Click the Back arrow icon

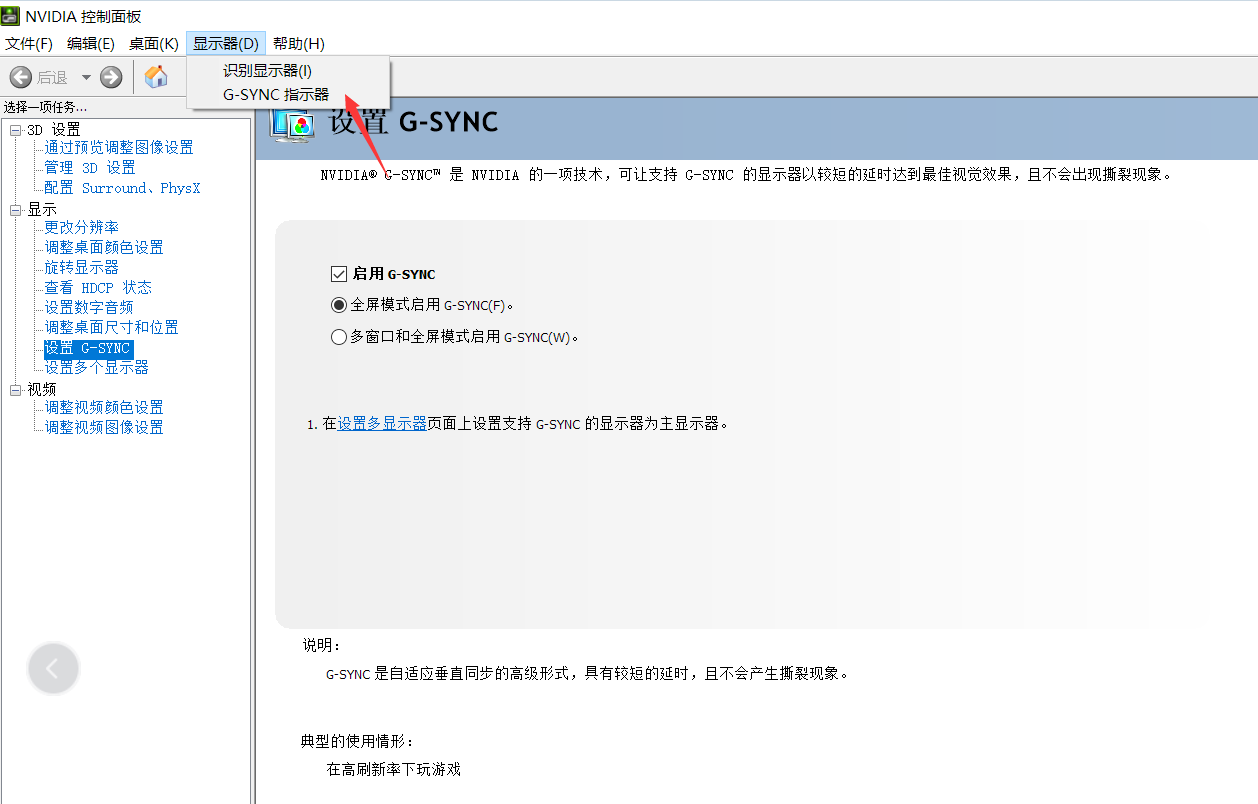pos(20,77)
